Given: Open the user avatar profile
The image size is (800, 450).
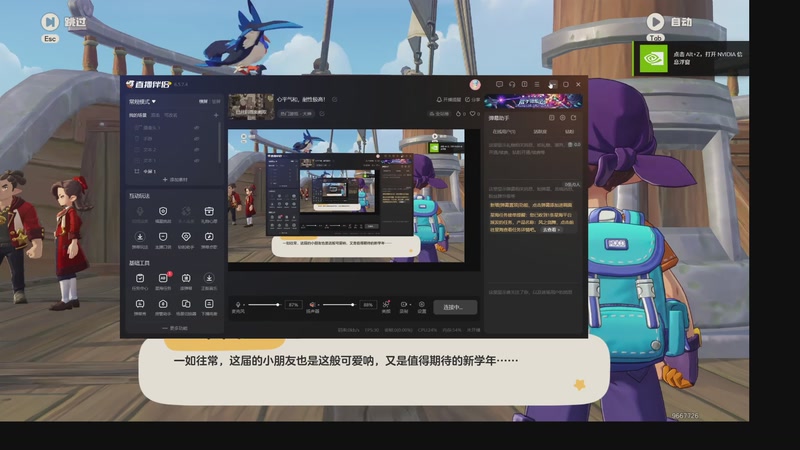Looking at the screenshot, I should [x=475, y=84].
